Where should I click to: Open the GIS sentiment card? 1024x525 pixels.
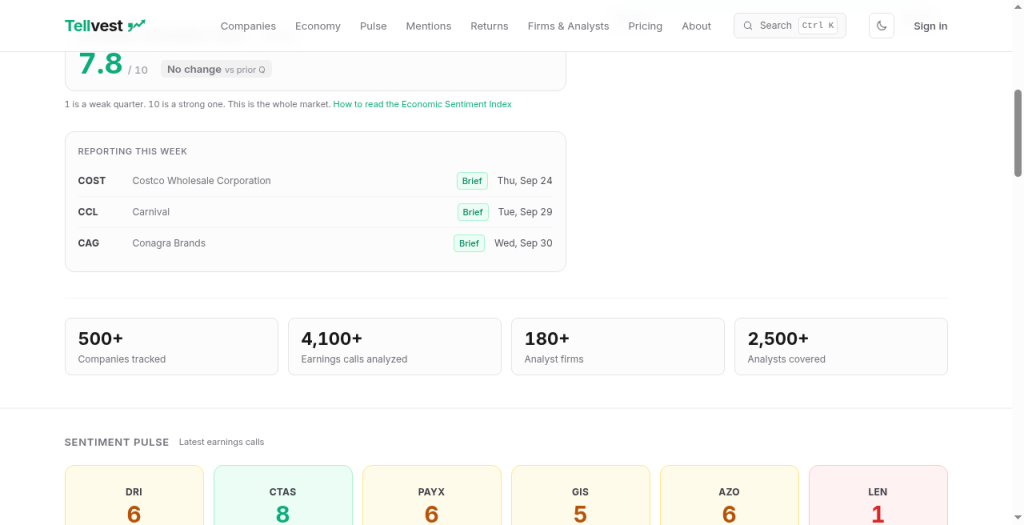[580, 496]
